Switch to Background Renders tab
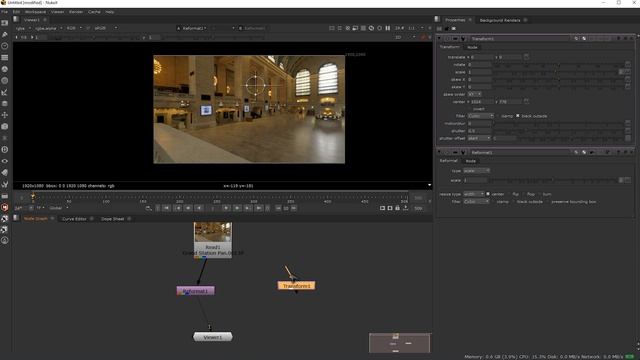This screenshot has width=640, height=360. [x=500, y=20]
